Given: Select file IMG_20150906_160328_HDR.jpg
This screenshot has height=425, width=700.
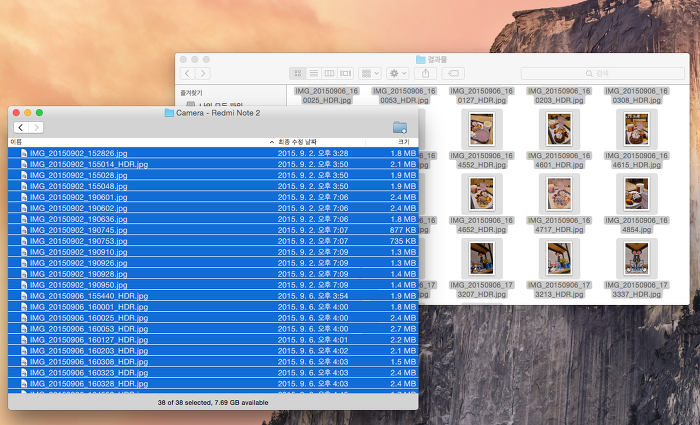Looking at the screenshot, I should 213,384.
